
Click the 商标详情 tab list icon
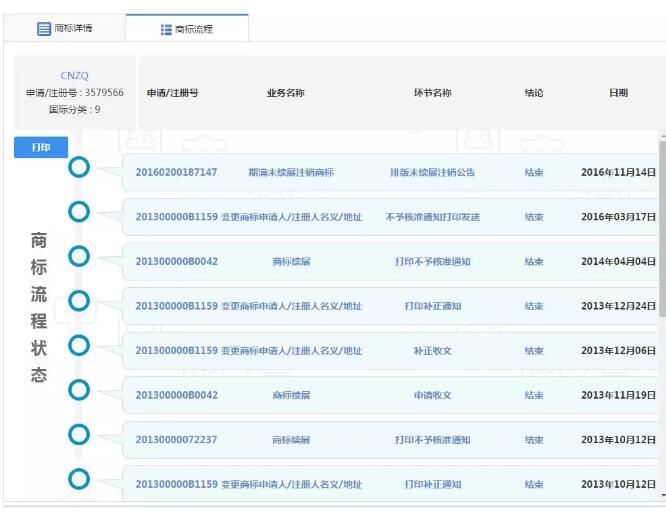[43, 29]
